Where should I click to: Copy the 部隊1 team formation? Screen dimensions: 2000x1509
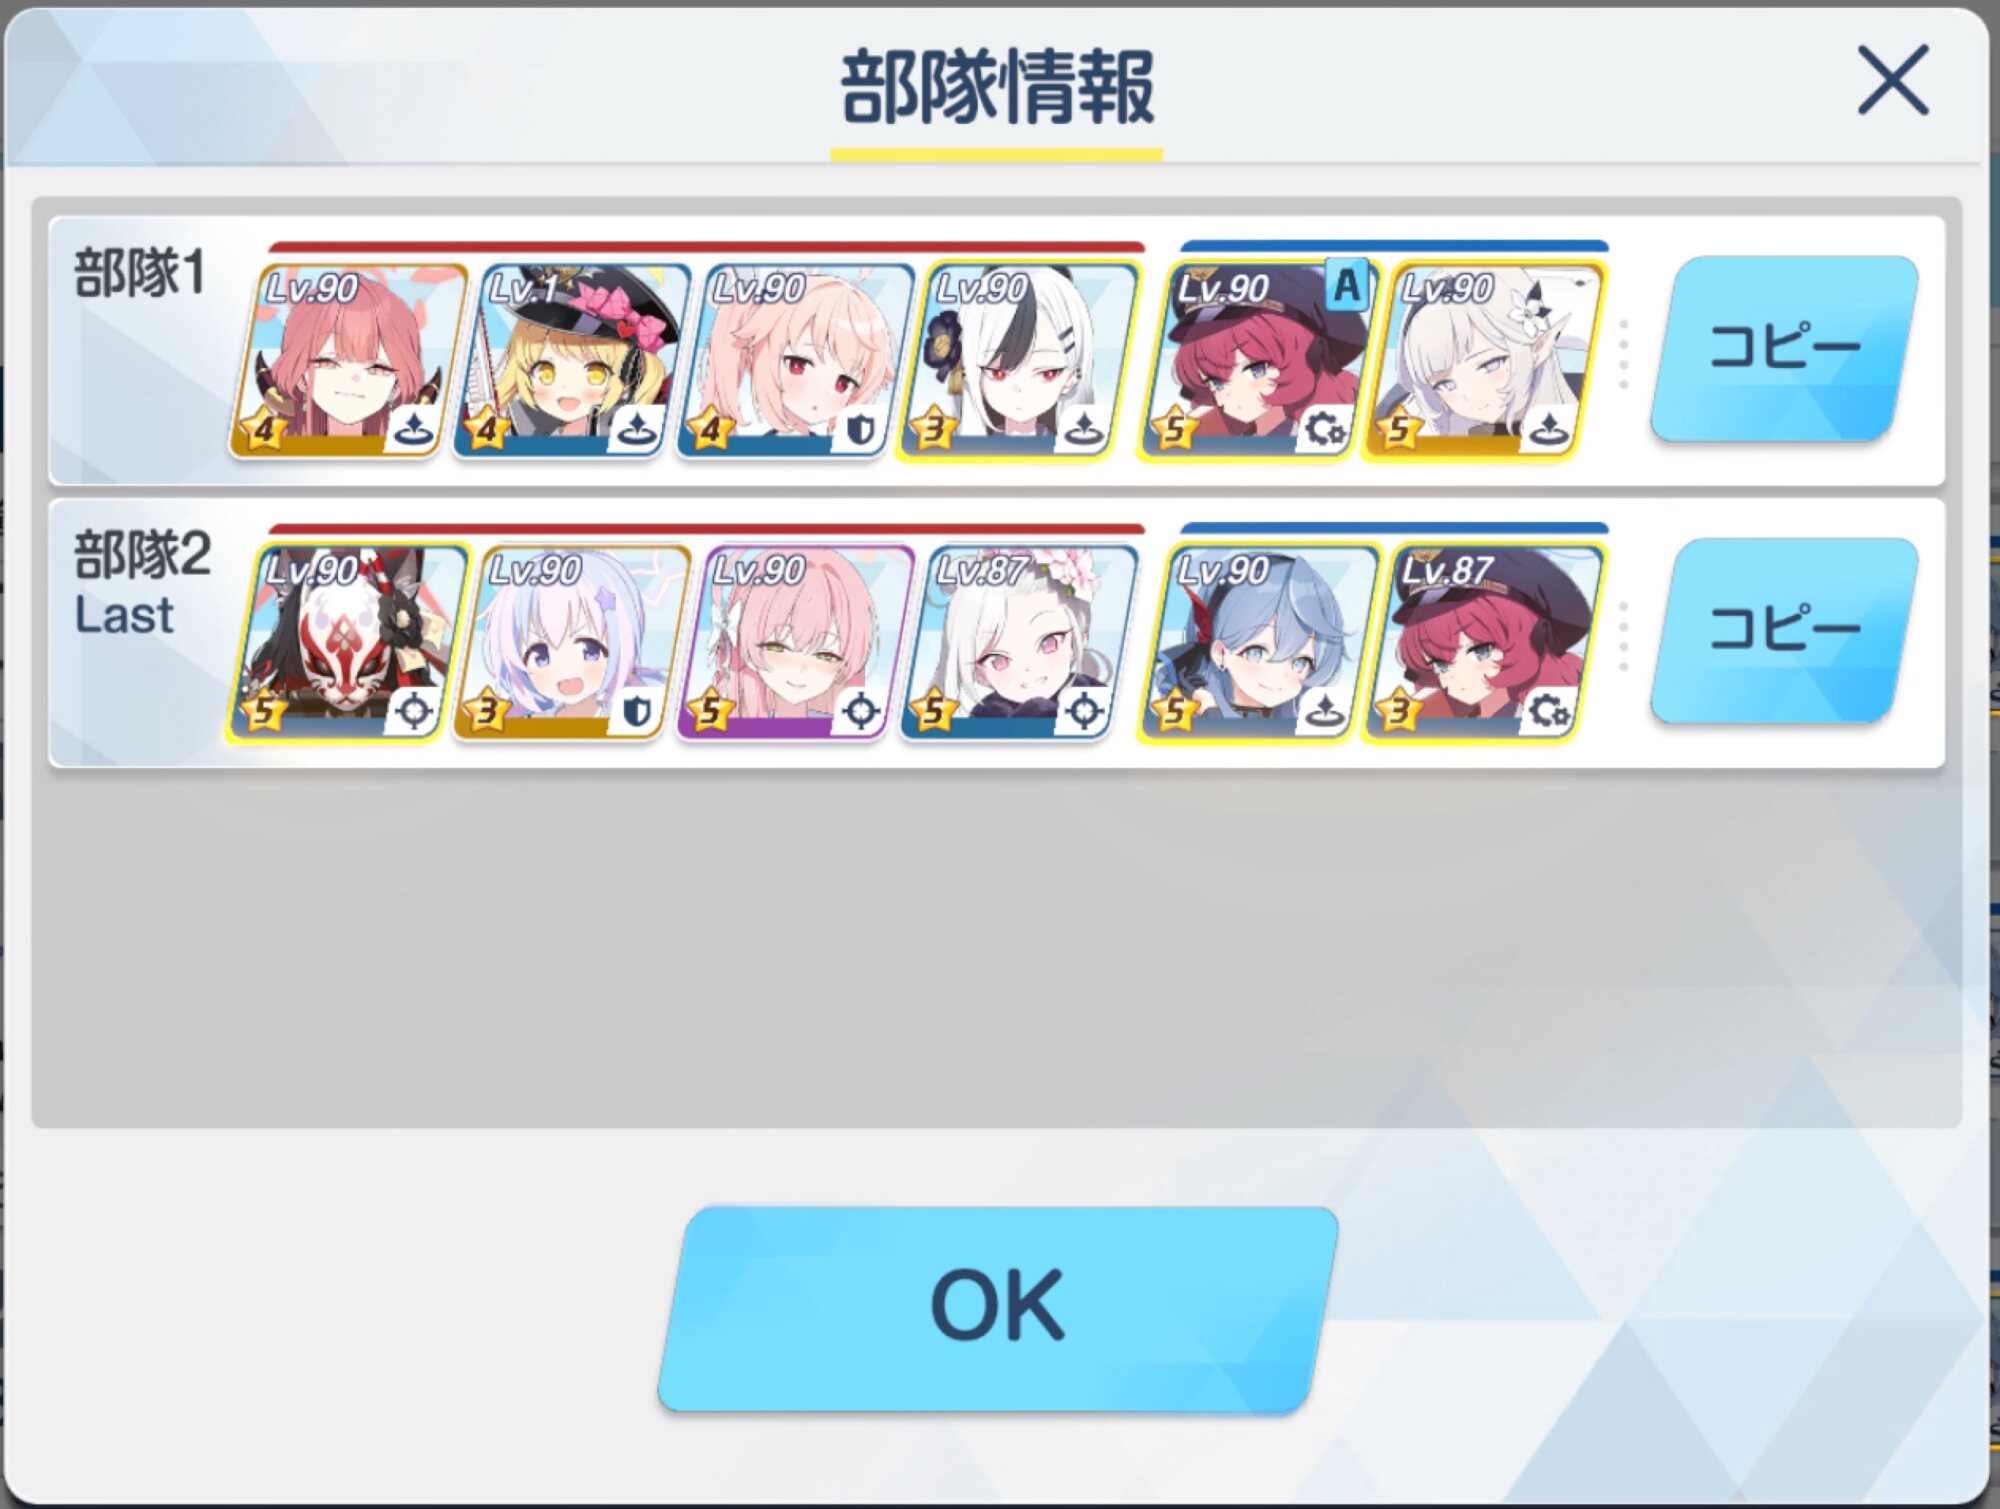[1785, 348]
